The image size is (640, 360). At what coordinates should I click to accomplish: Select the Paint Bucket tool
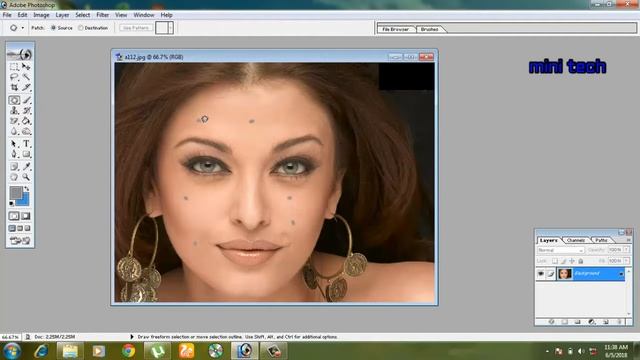tap(26, 121)
